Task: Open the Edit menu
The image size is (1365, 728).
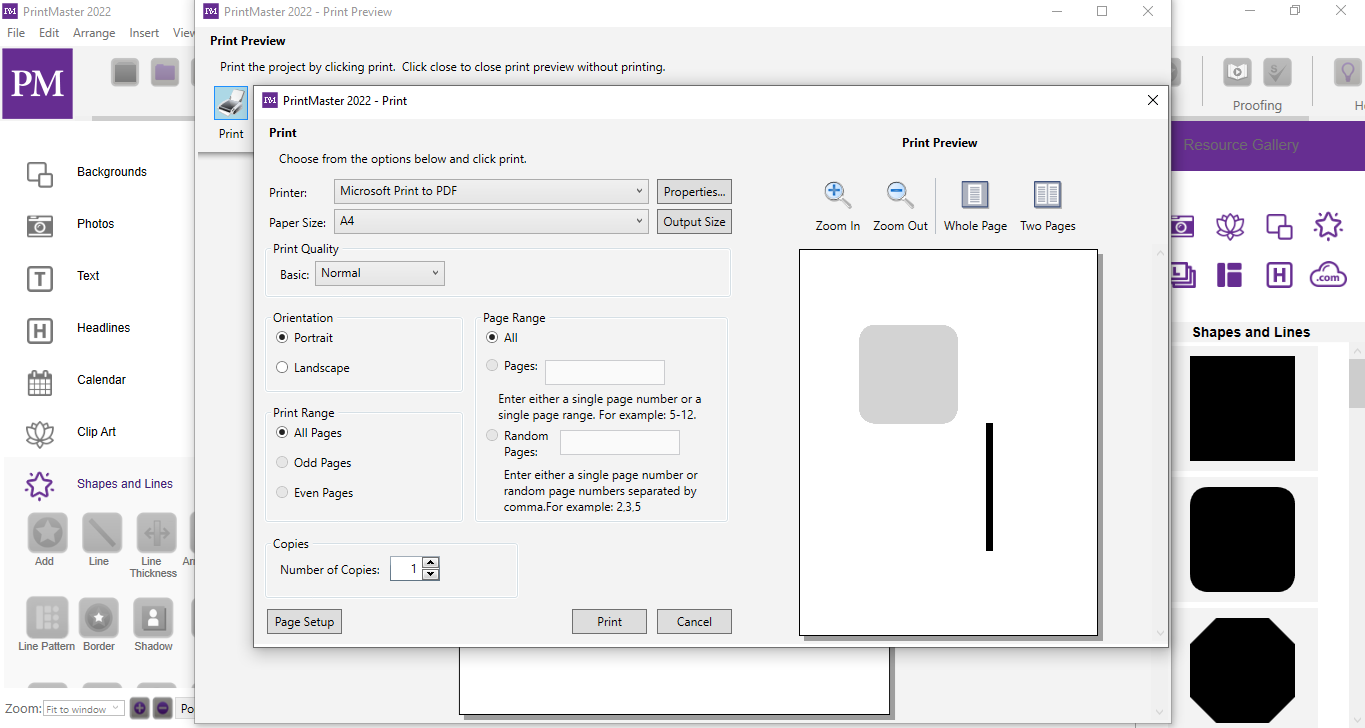Action: (49, 33)
